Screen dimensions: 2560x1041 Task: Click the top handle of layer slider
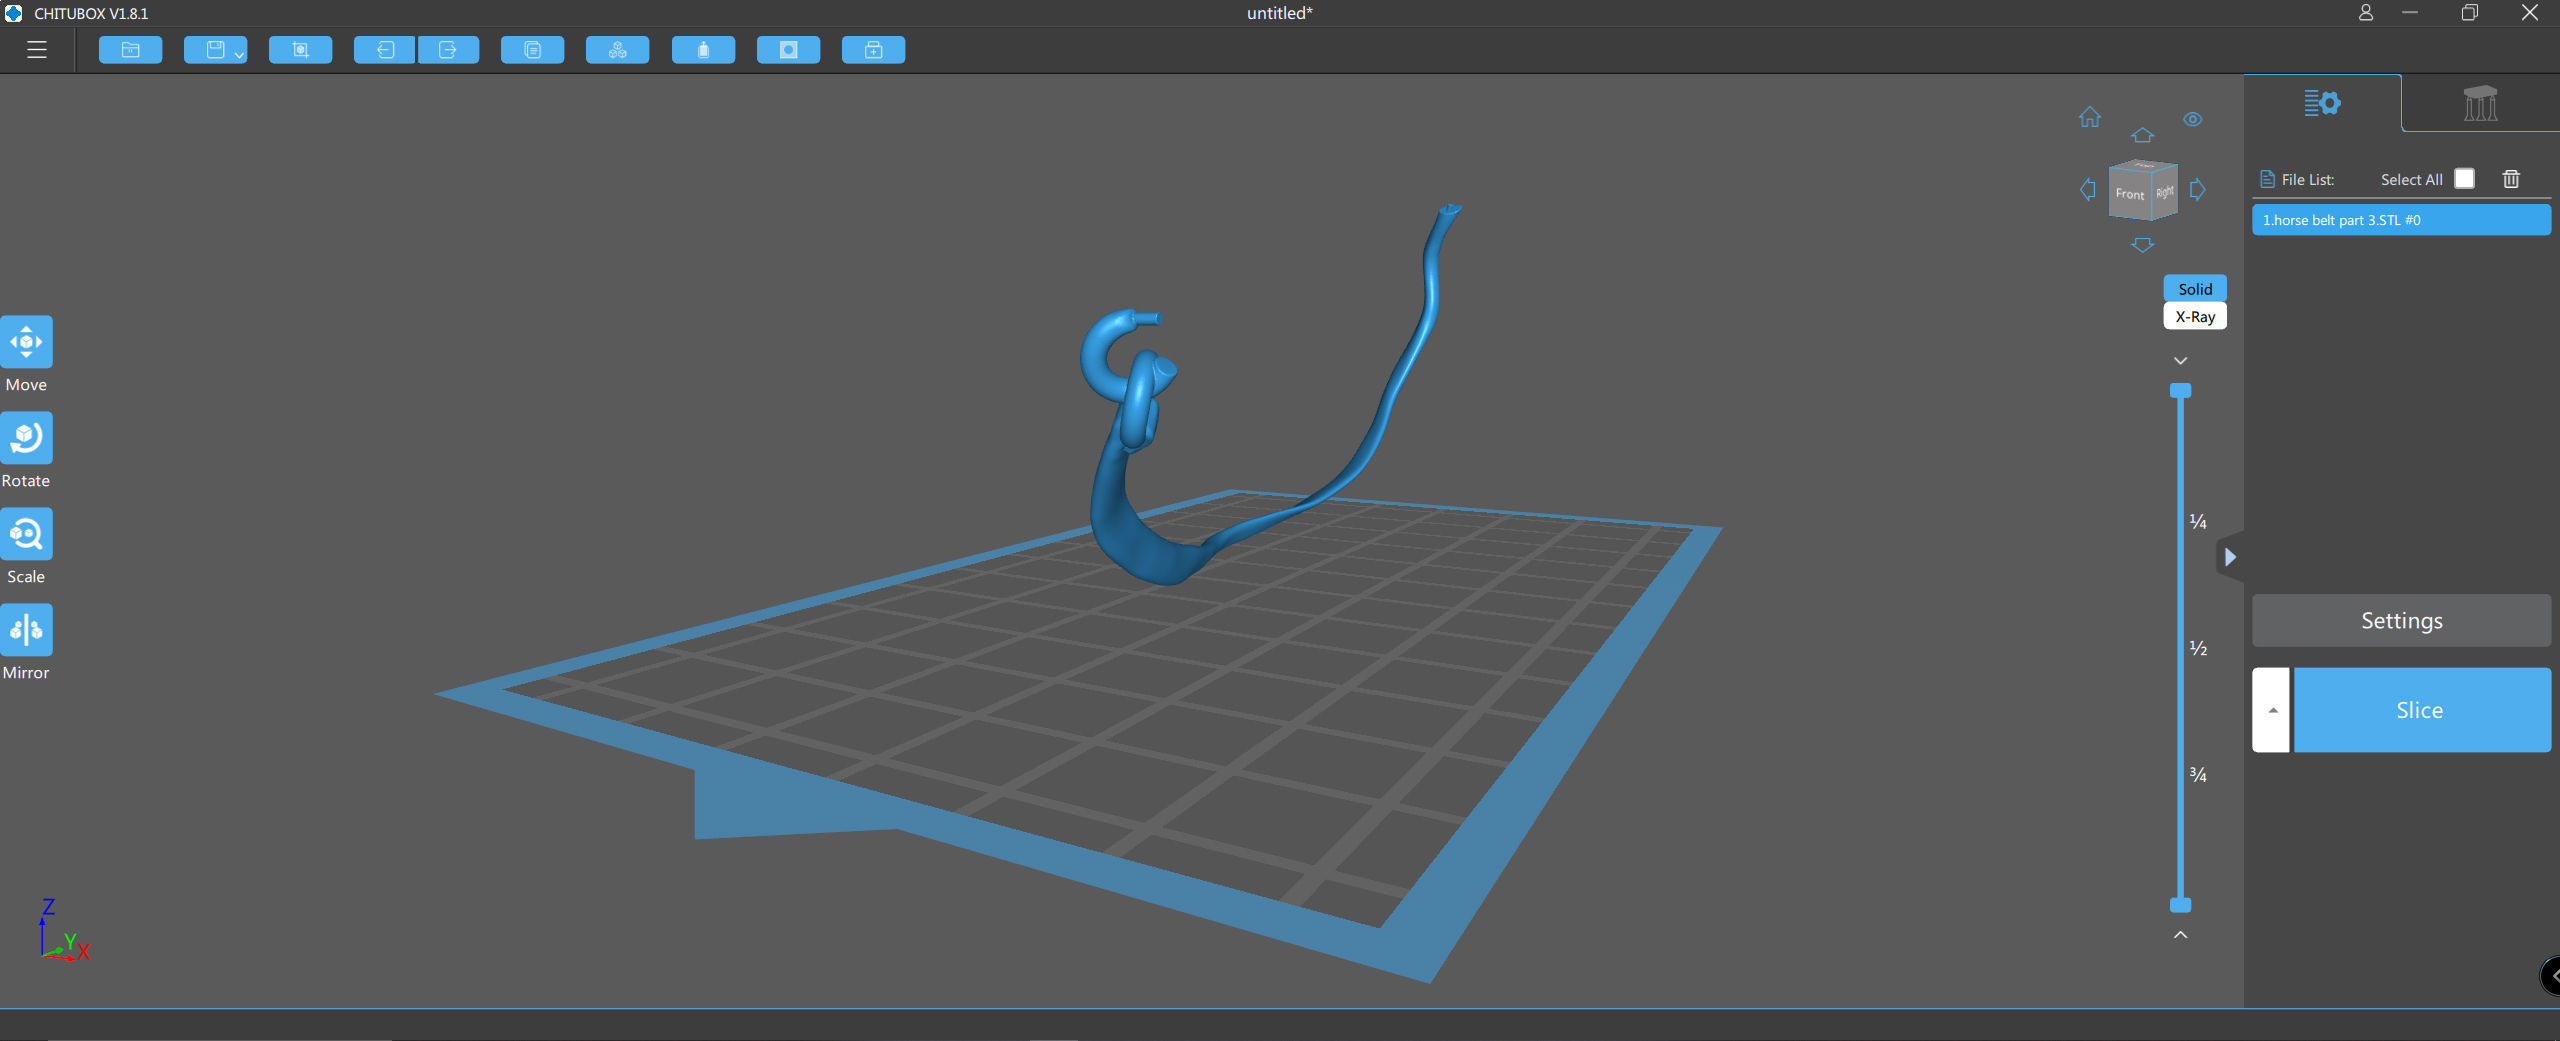click(x=2181, y=391)
